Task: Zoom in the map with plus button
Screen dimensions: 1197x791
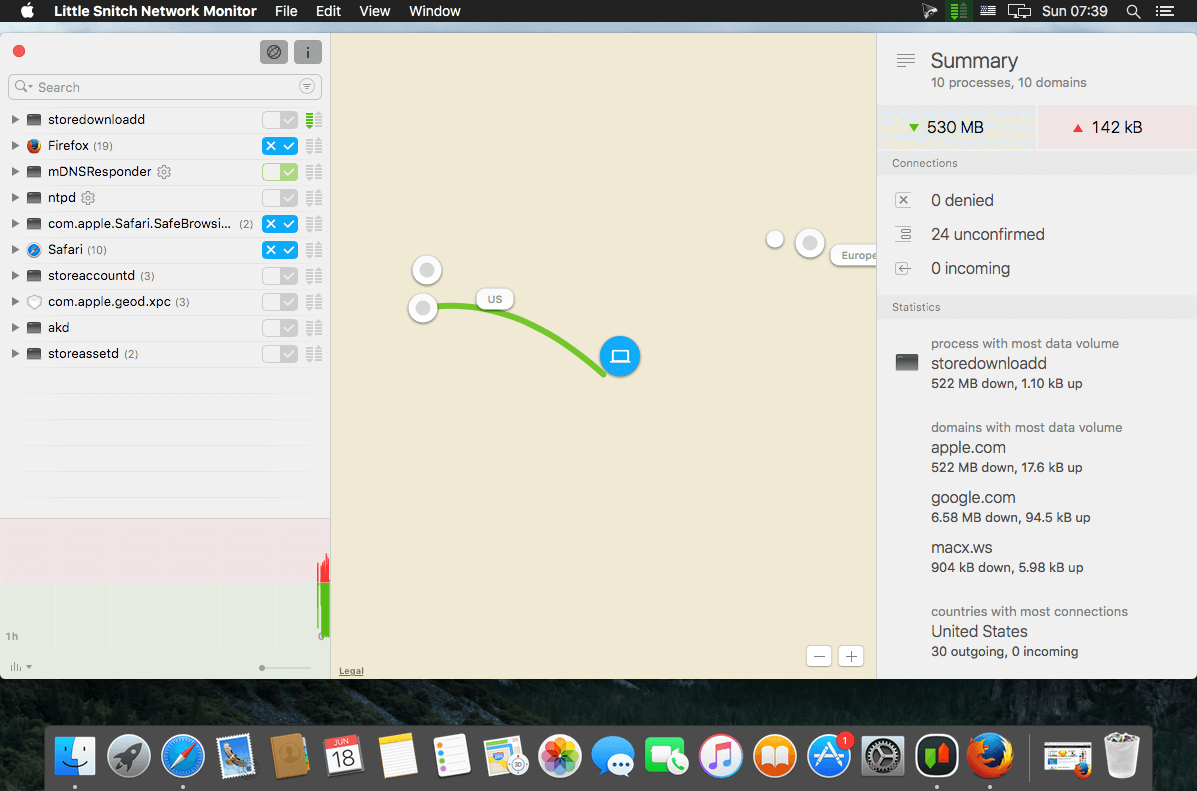Action: pos(851,656)
